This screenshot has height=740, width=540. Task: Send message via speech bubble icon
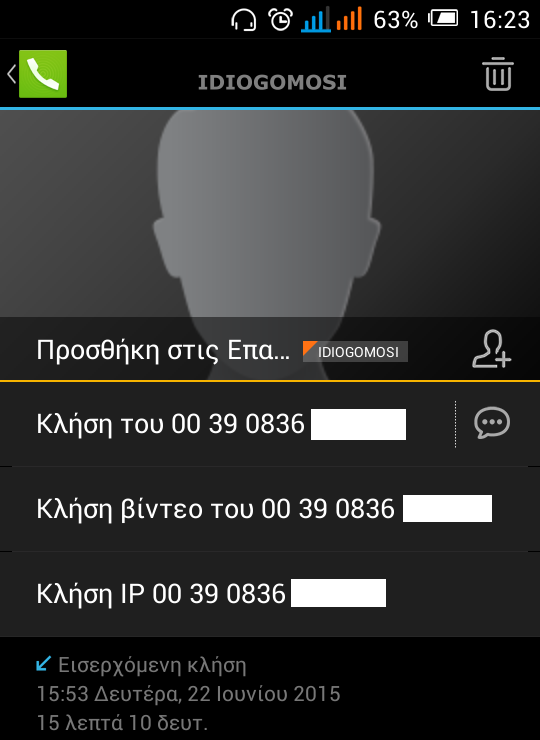(492, 423)
